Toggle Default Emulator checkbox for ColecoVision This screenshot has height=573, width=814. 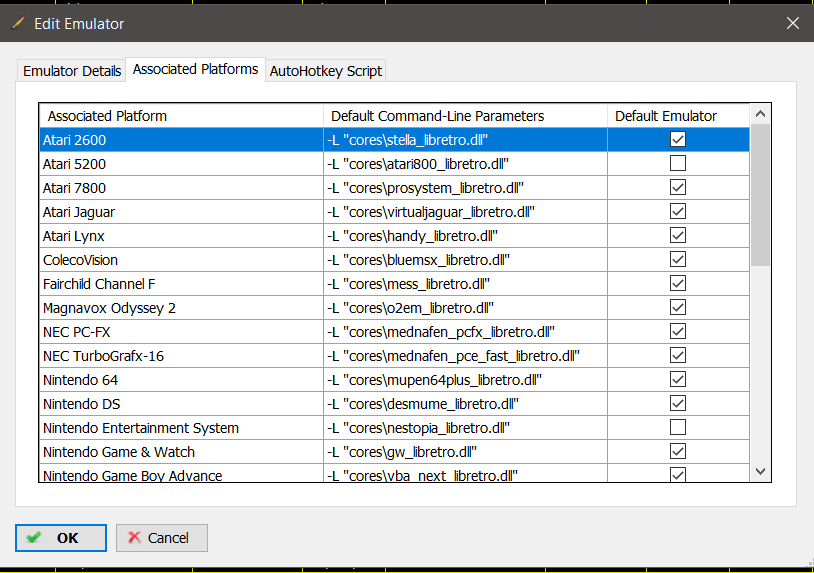[x=678, y=260]
